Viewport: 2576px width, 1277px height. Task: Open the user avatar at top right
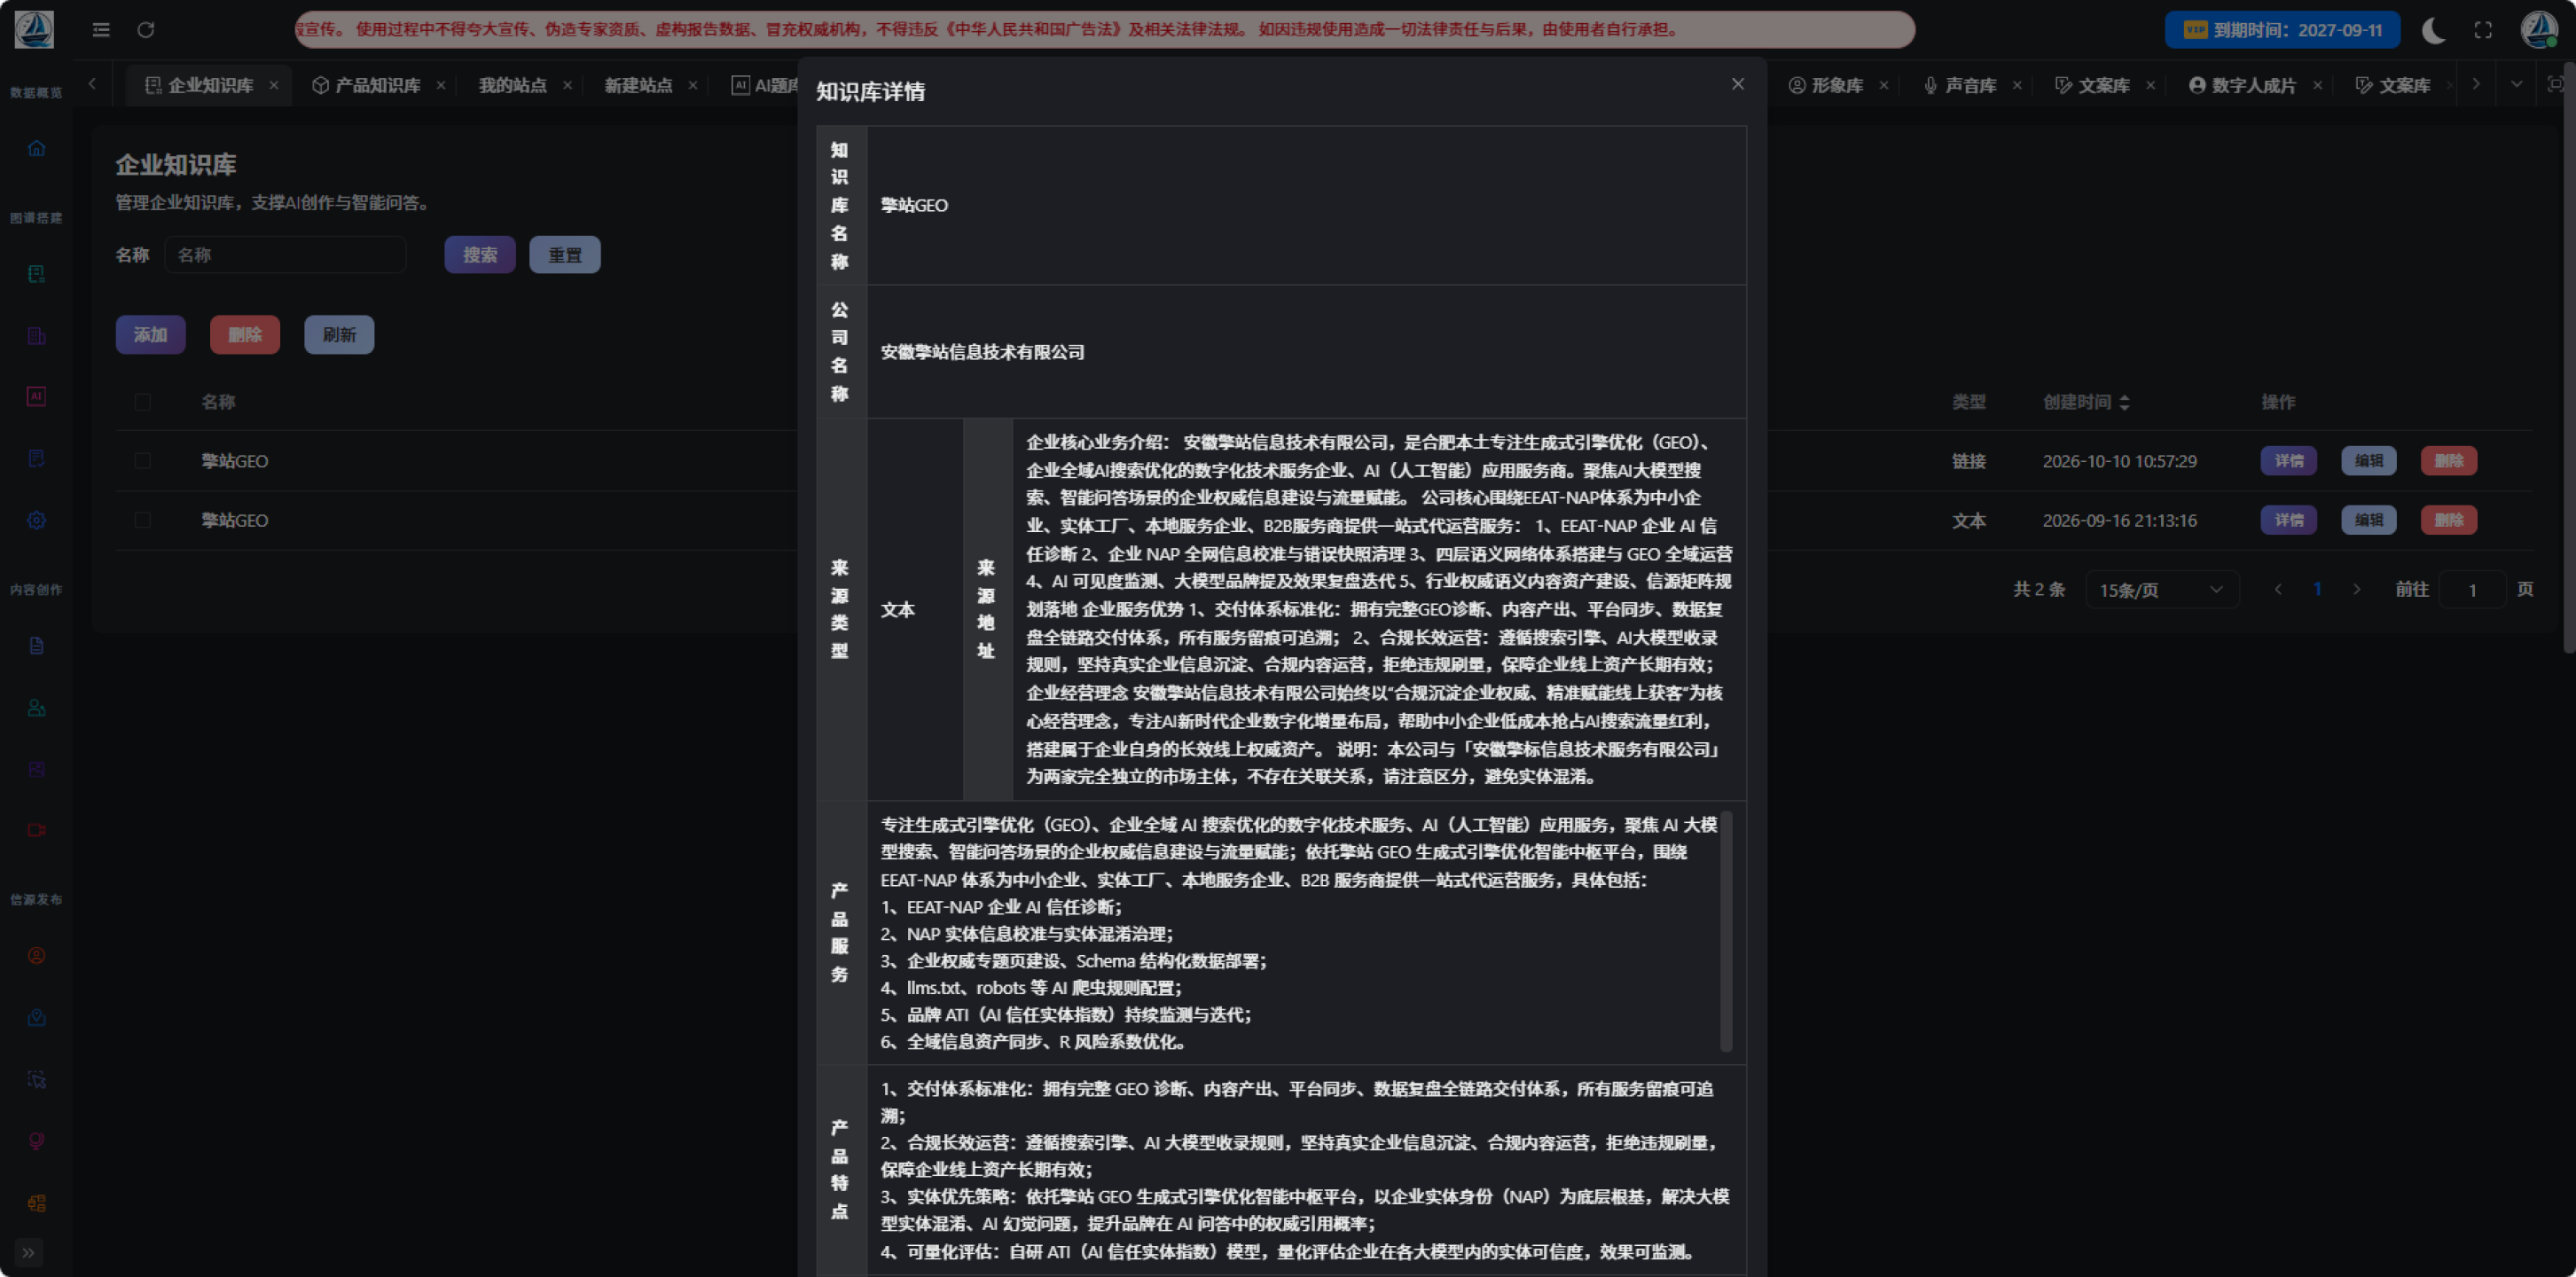point(2539,30)
